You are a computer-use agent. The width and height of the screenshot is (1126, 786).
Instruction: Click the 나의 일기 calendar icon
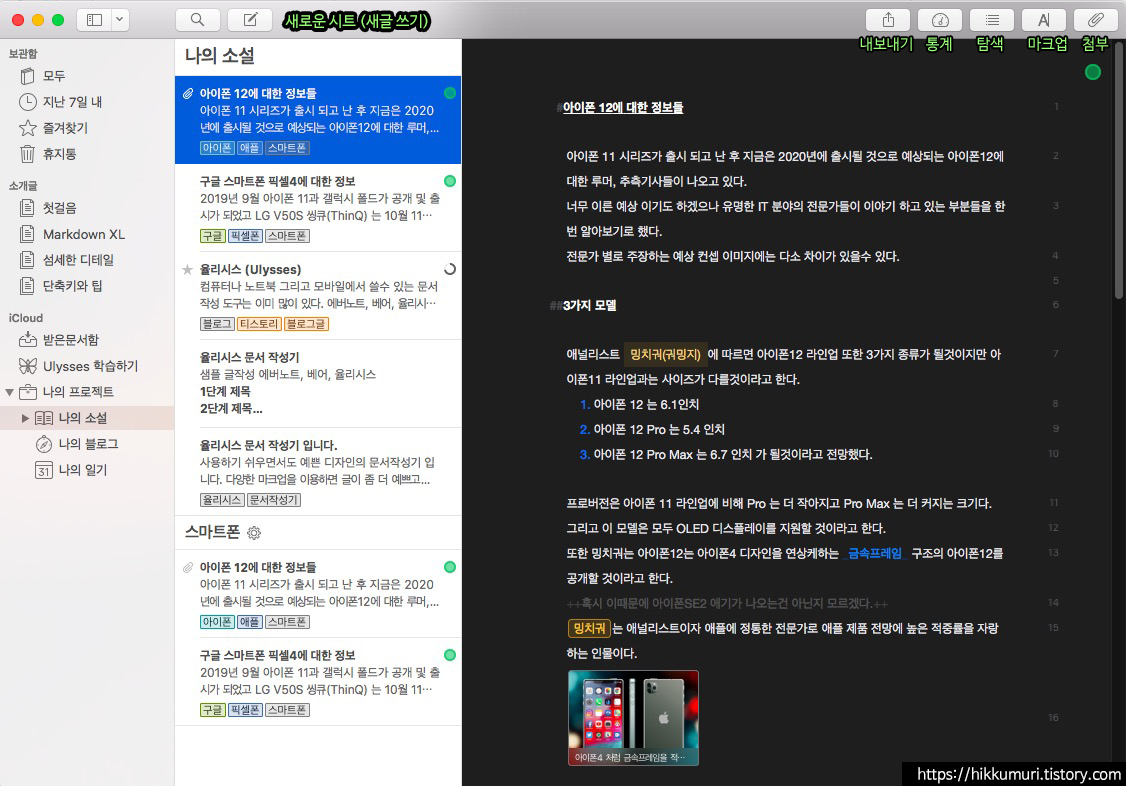44,470
